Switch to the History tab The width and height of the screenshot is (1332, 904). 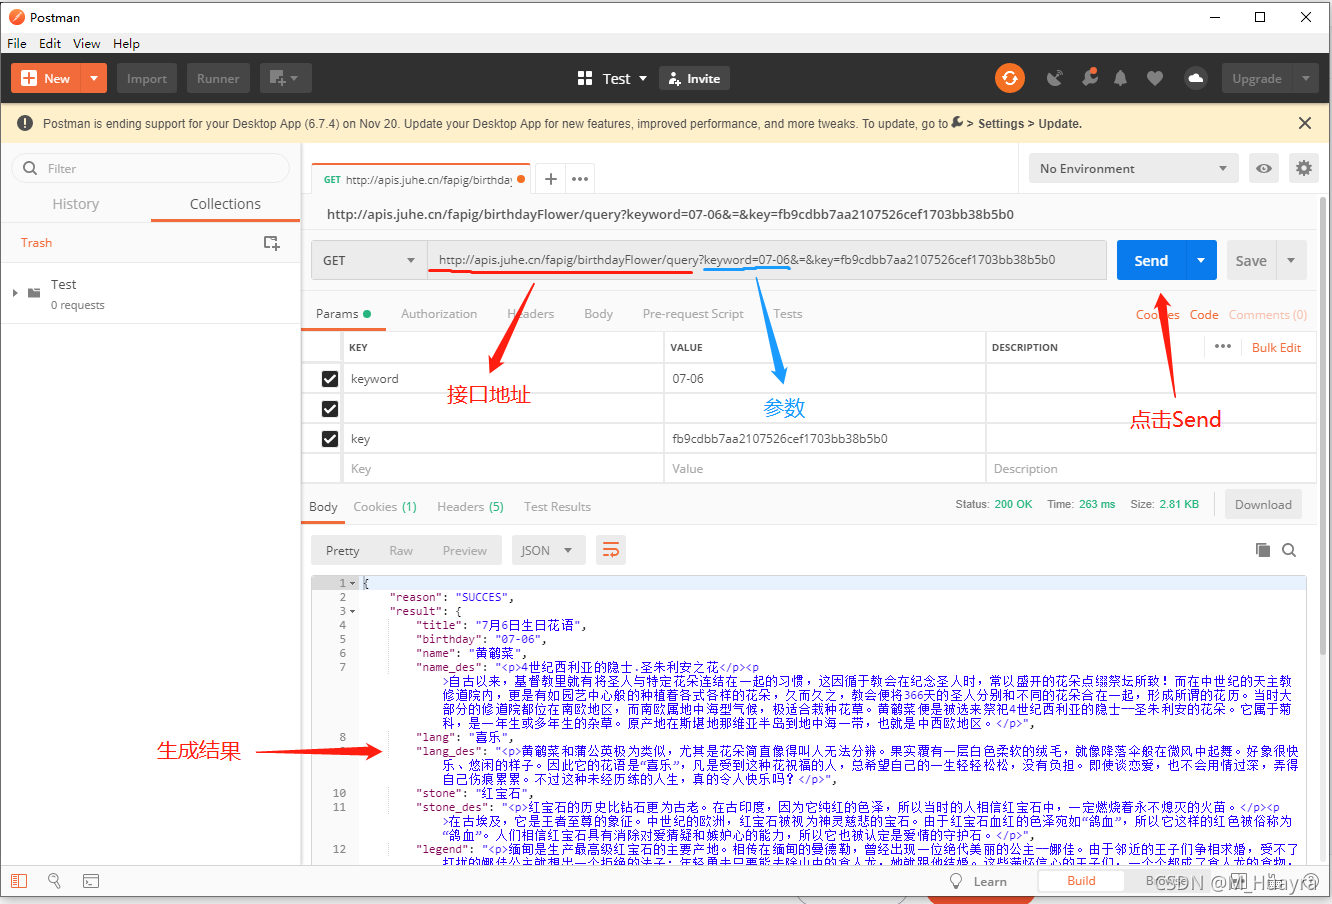point(76,204)
